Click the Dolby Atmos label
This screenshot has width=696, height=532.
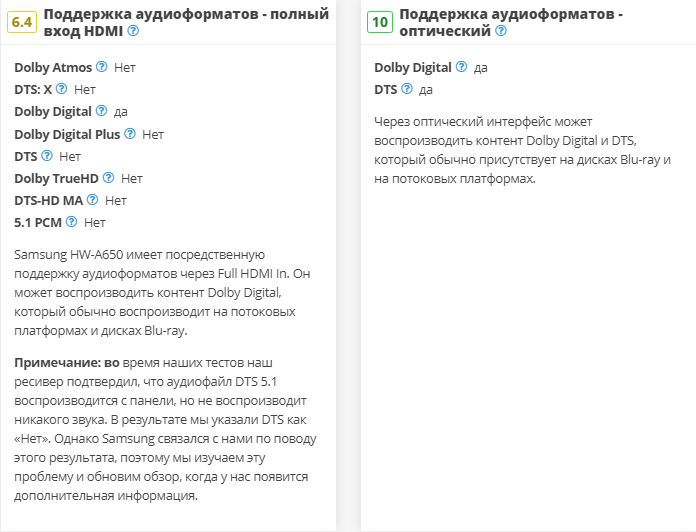tap(52, 67)
